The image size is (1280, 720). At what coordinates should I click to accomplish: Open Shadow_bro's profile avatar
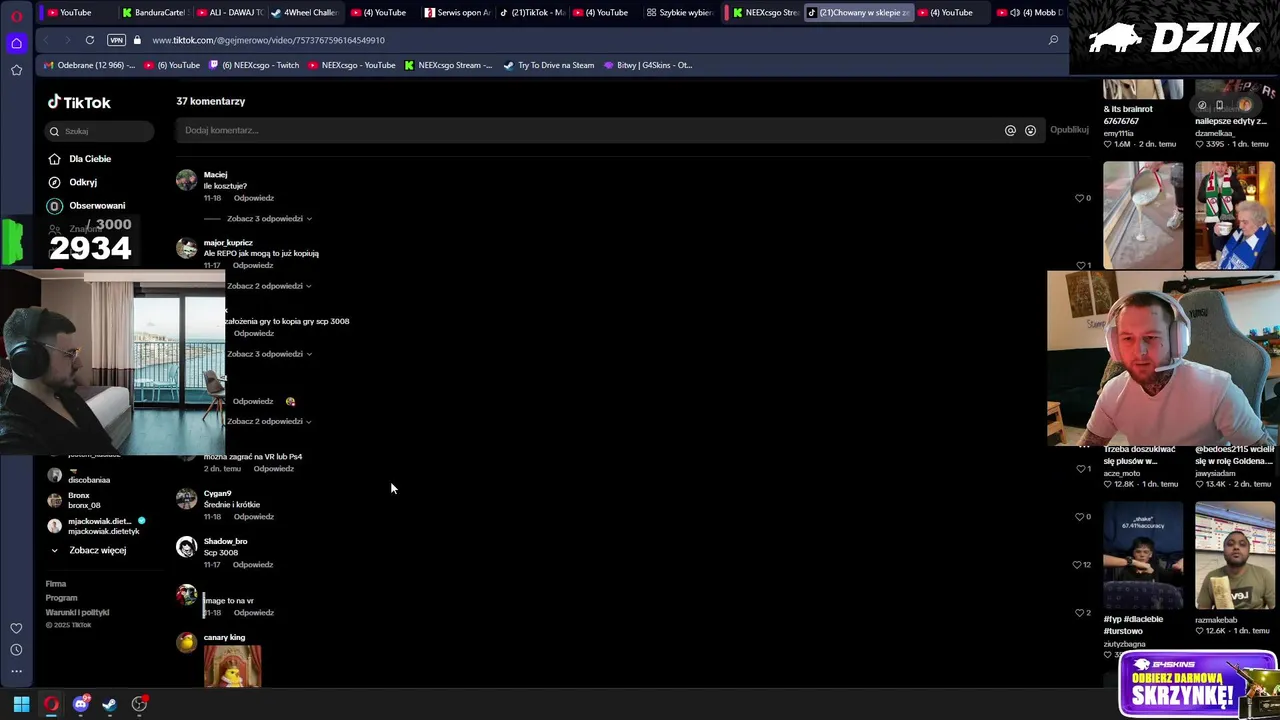[x=187, y=547]
